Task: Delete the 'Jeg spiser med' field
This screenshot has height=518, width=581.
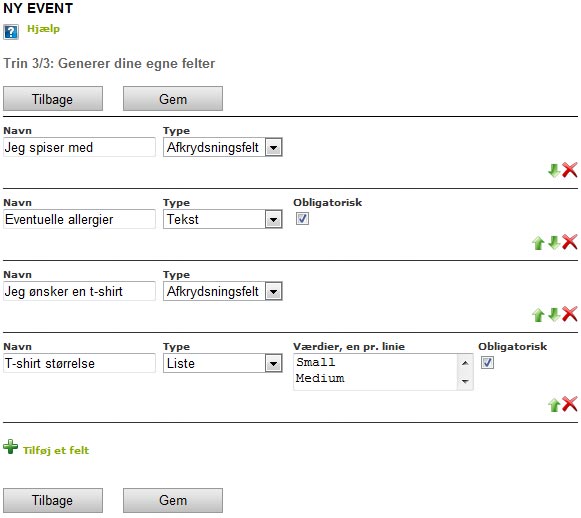Action: (x=570, y=170)
